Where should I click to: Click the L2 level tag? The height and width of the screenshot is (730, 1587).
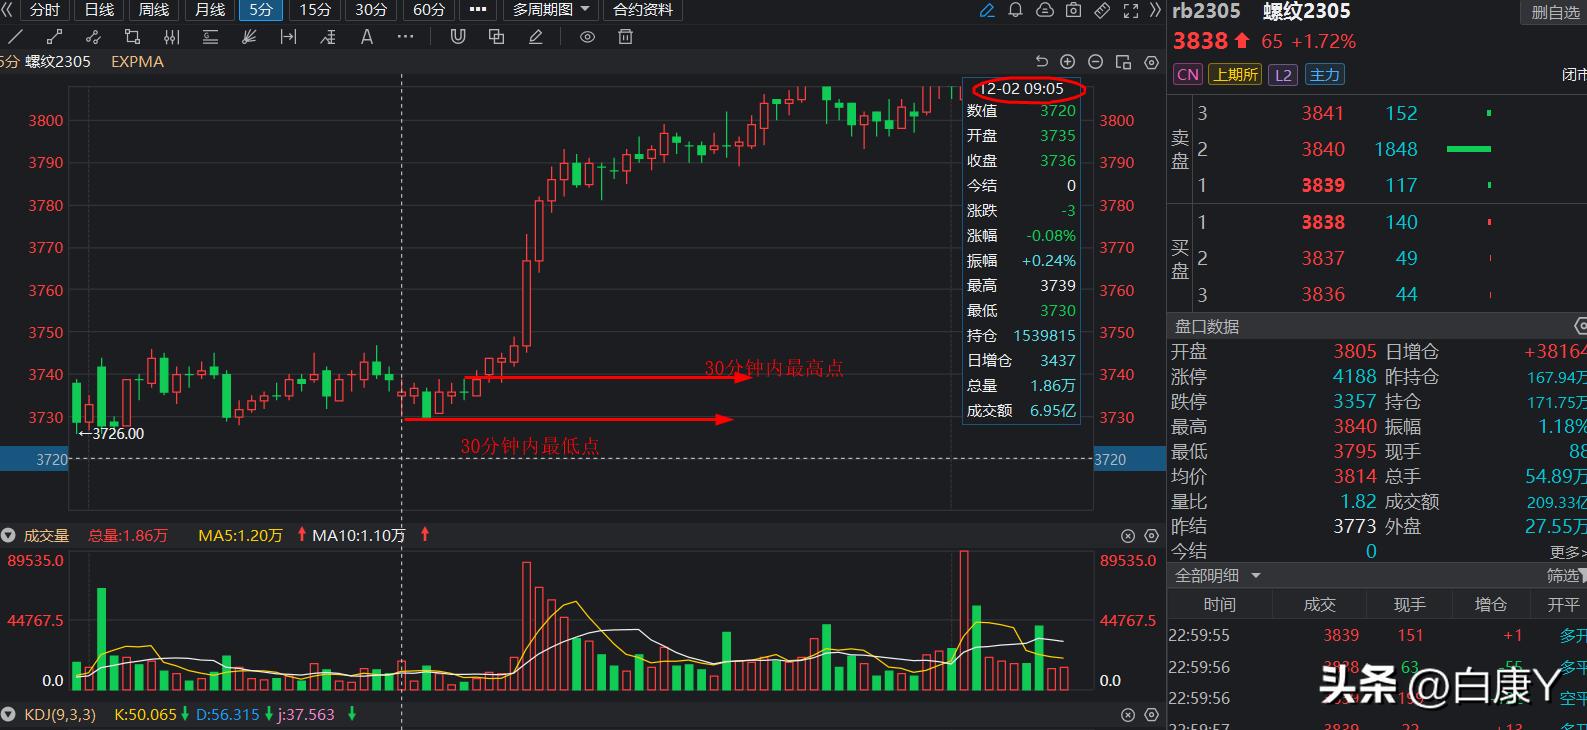[x=1283, y=75]
